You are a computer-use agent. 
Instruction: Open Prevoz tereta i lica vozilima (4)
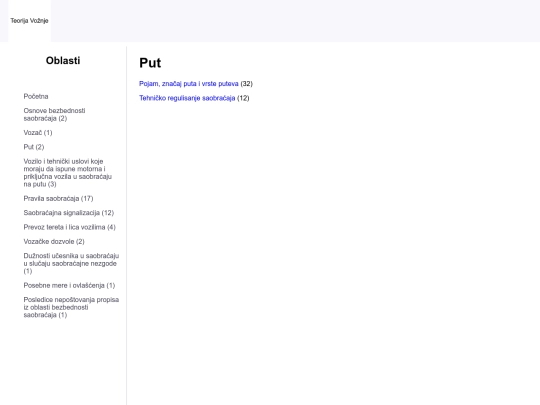[x=70, y=227]
